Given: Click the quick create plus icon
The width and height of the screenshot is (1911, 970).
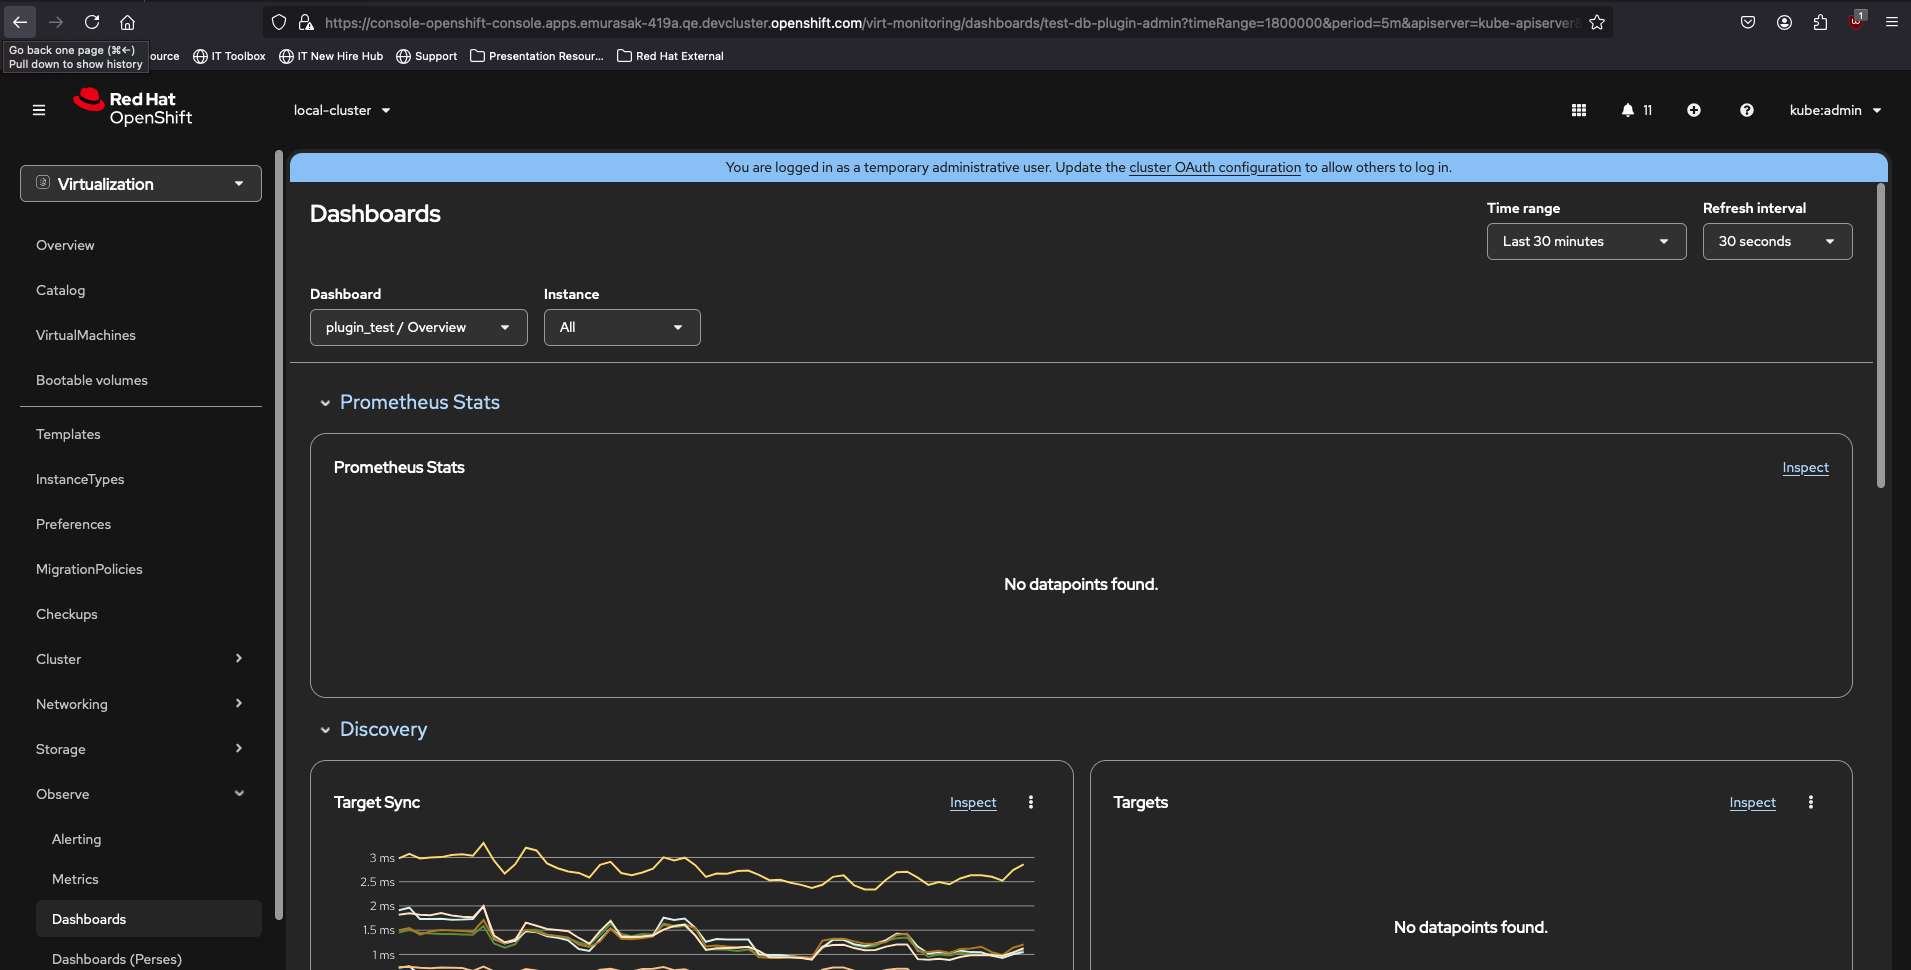Looking at the screenshot, I should [1694, 110].
